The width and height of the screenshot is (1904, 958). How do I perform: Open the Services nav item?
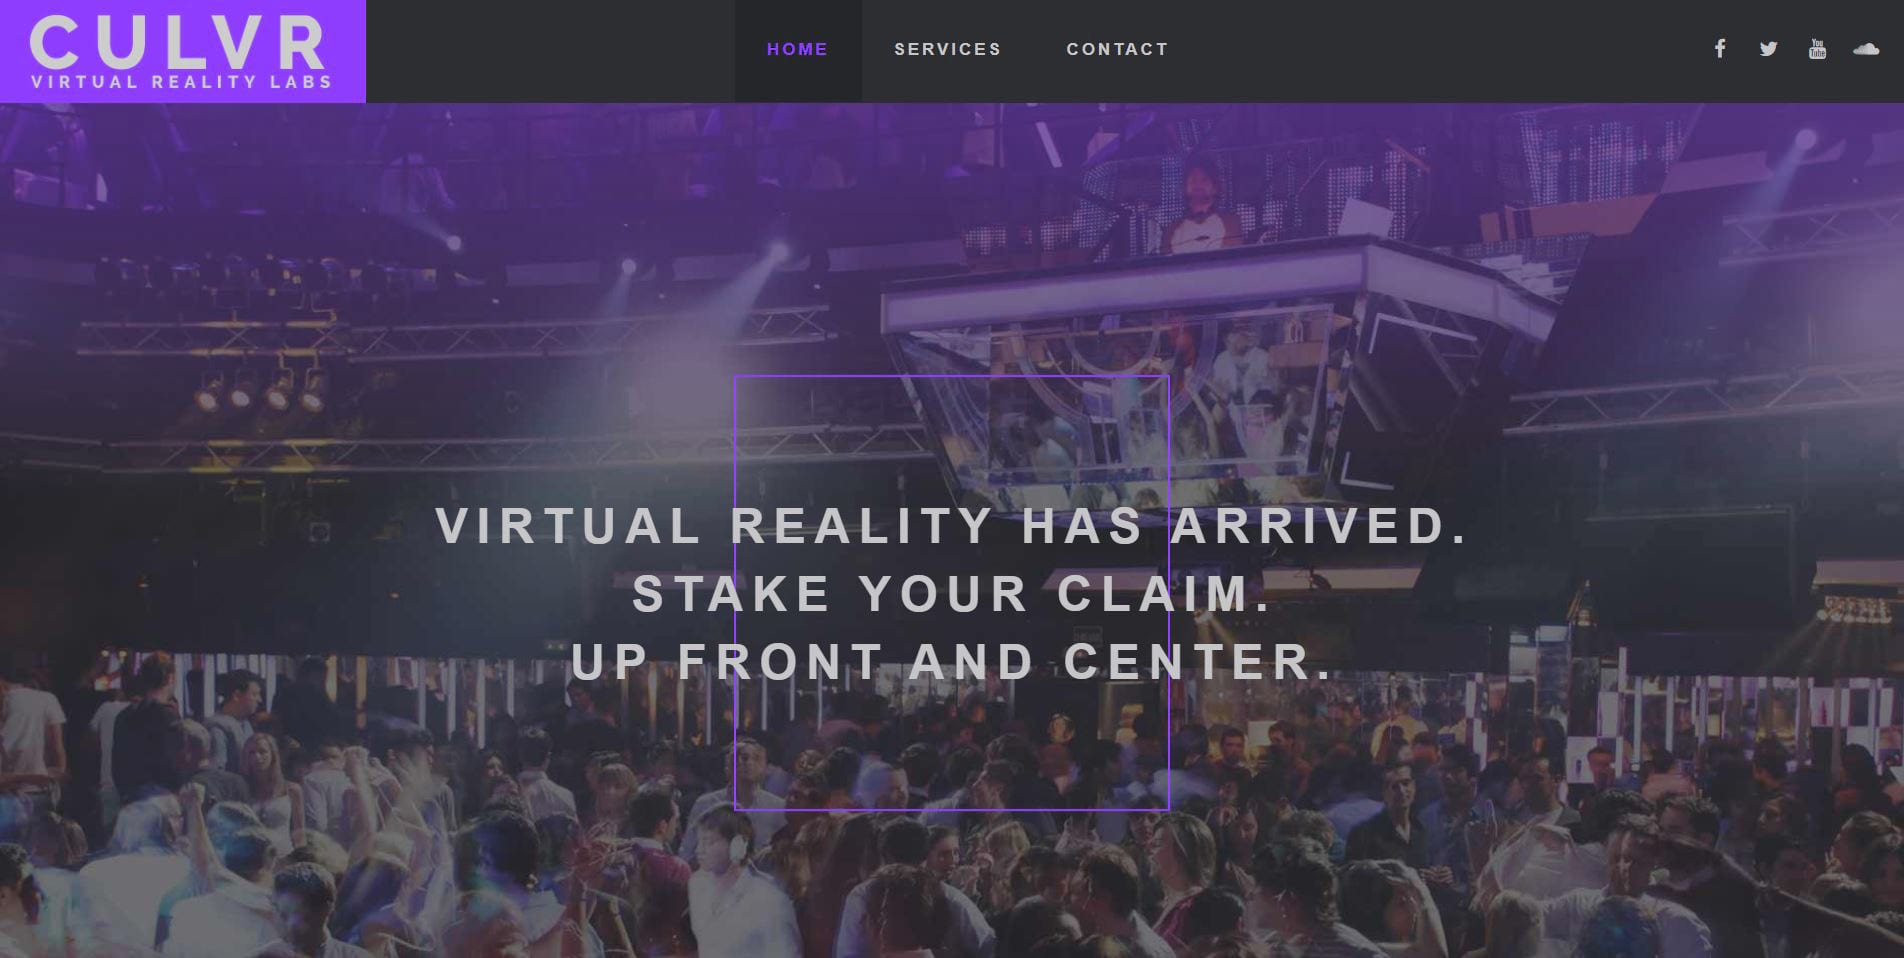[947, 49]
